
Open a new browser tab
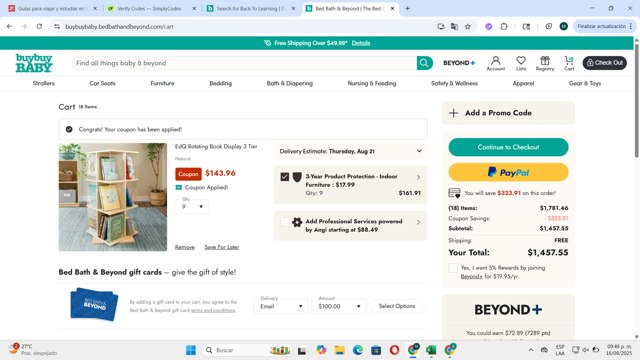pos(407,8)
